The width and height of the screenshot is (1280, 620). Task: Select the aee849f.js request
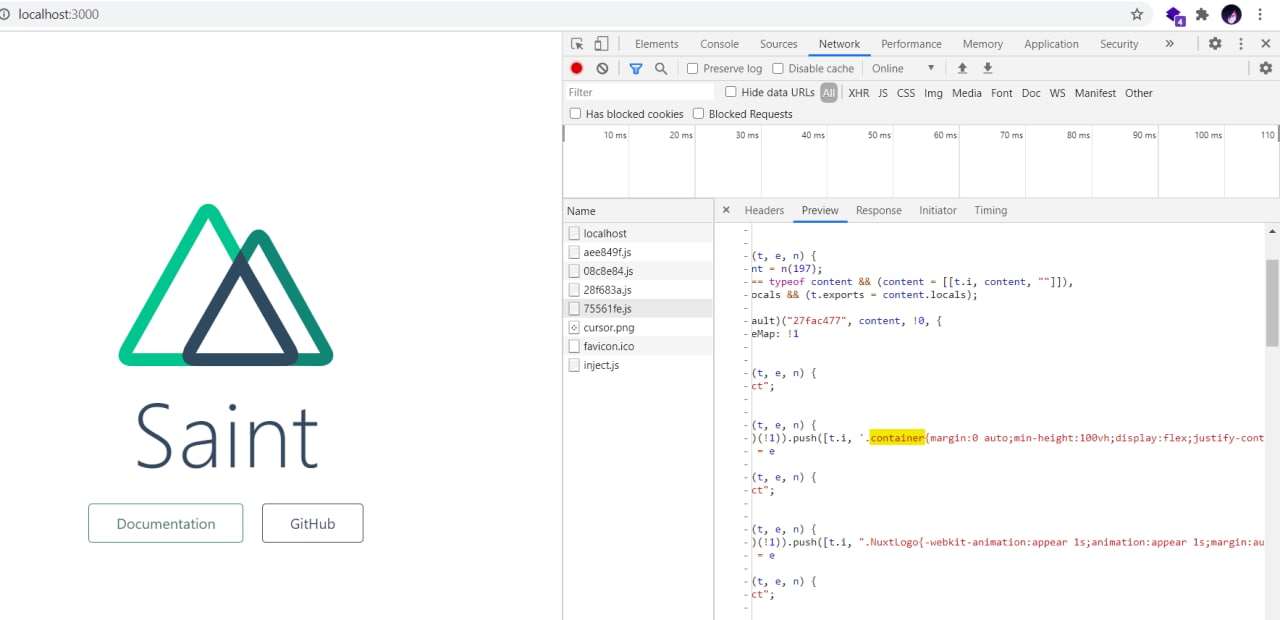tap(638, 252)
